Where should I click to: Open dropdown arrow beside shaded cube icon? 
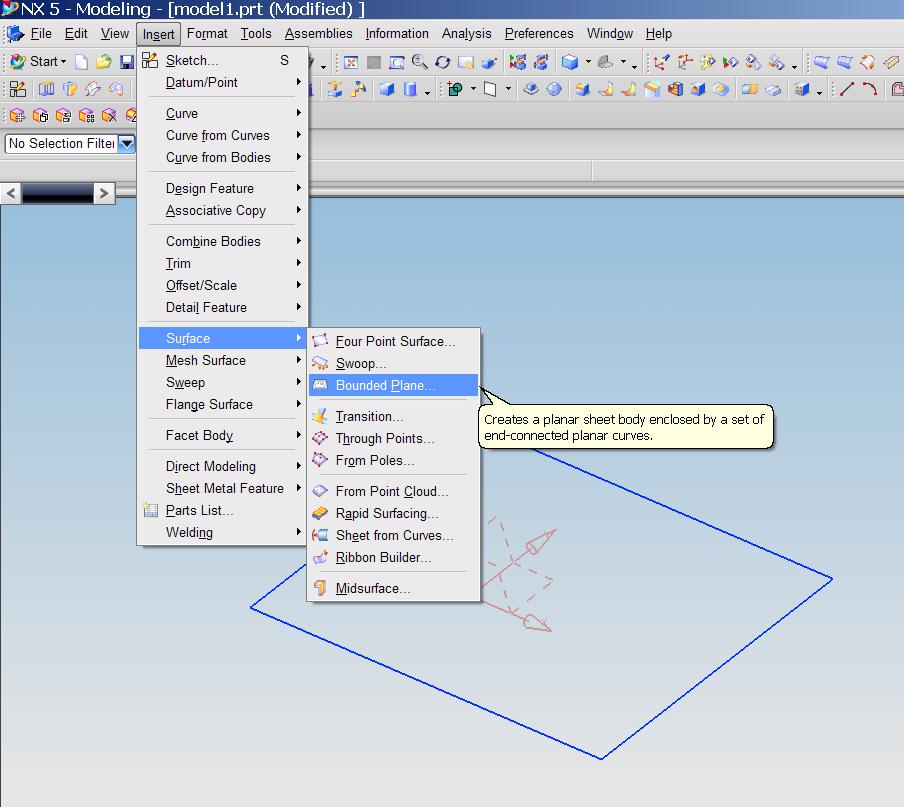pyautogui.click(x=589, y=62)
